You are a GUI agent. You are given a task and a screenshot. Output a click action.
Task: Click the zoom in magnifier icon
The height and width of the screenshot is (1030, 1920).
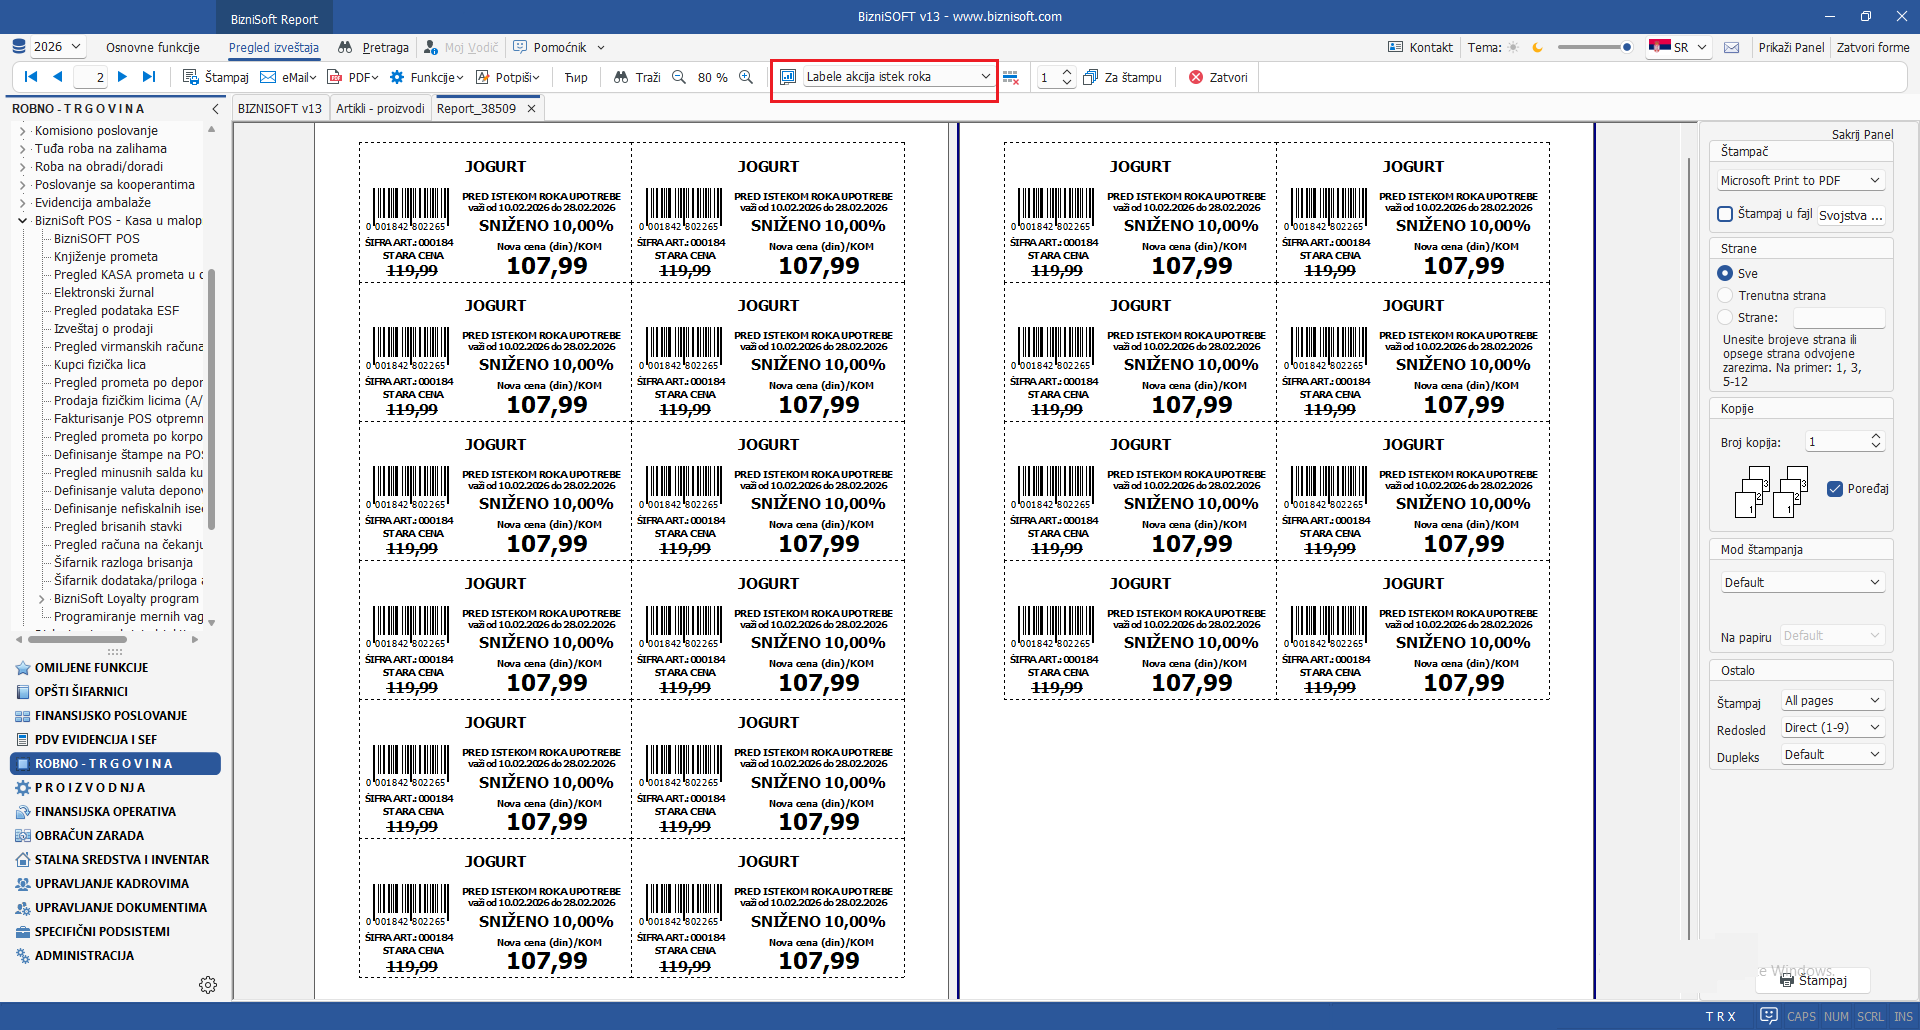pyautogui.click(x=746, y=77)
